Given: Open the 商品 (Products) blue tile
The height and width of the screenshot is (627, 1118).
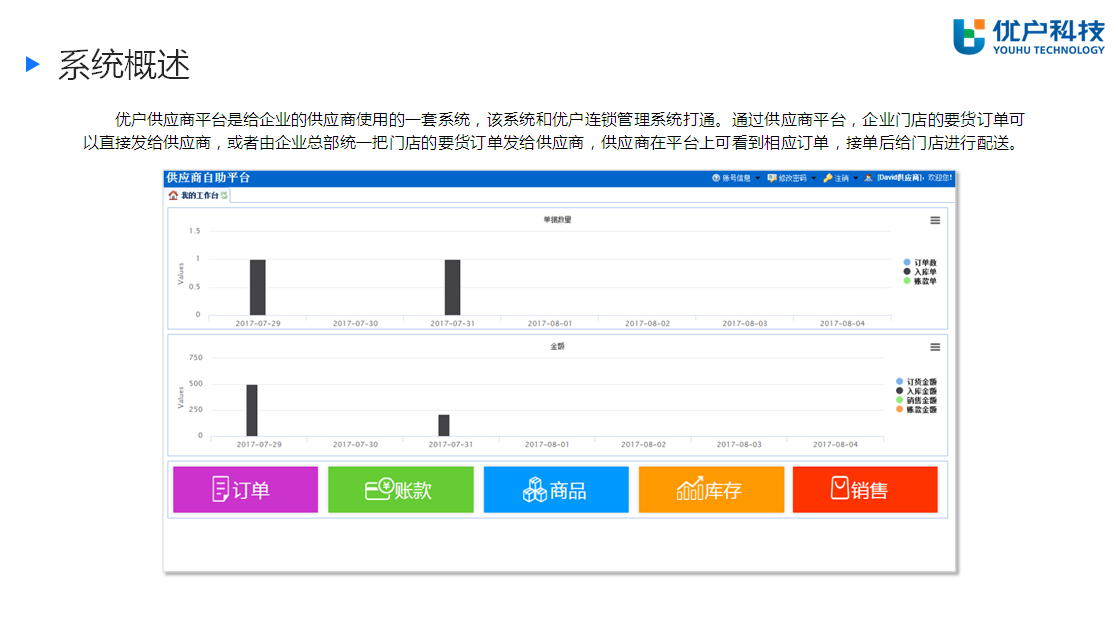Looking at the screenshot, I should [x=556, y=490].
